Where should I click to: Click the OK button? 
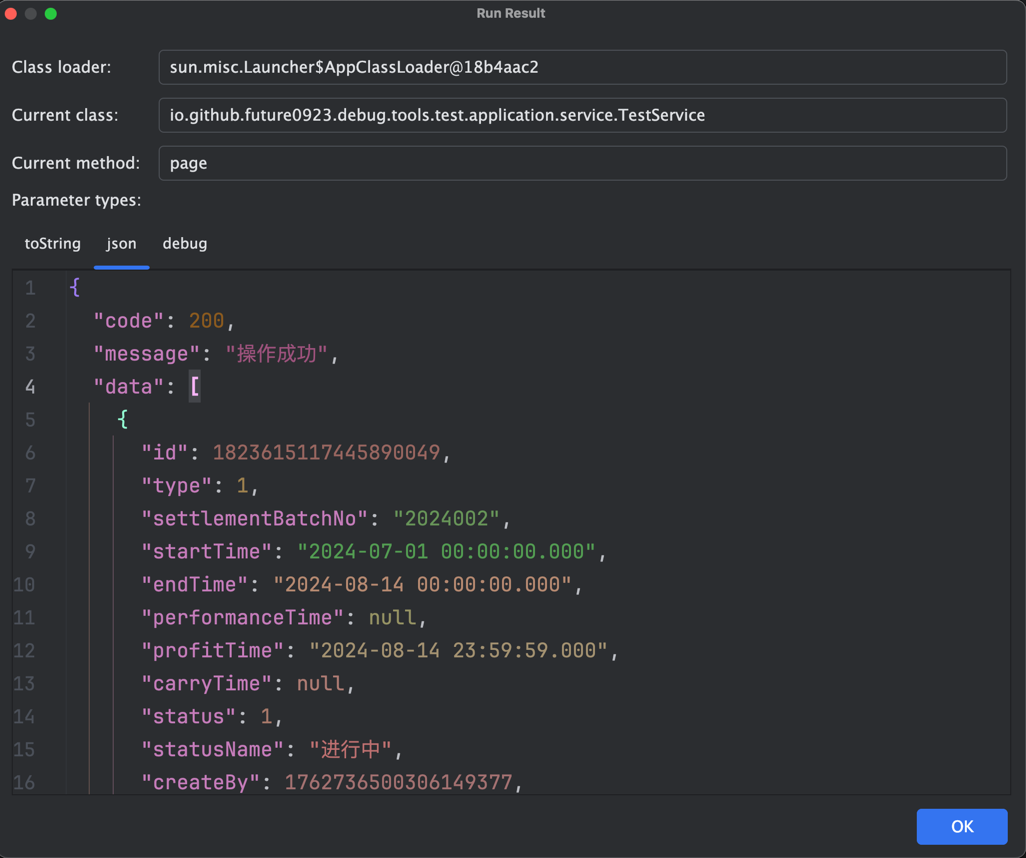[x=962, y=827]
